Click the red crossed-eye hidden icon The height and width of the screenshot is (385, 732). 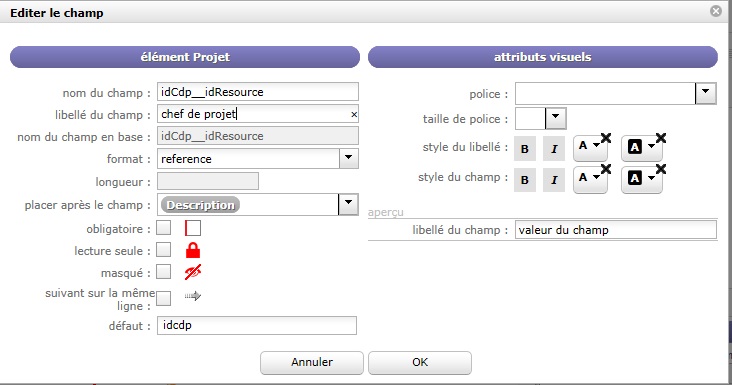point(193,272)
